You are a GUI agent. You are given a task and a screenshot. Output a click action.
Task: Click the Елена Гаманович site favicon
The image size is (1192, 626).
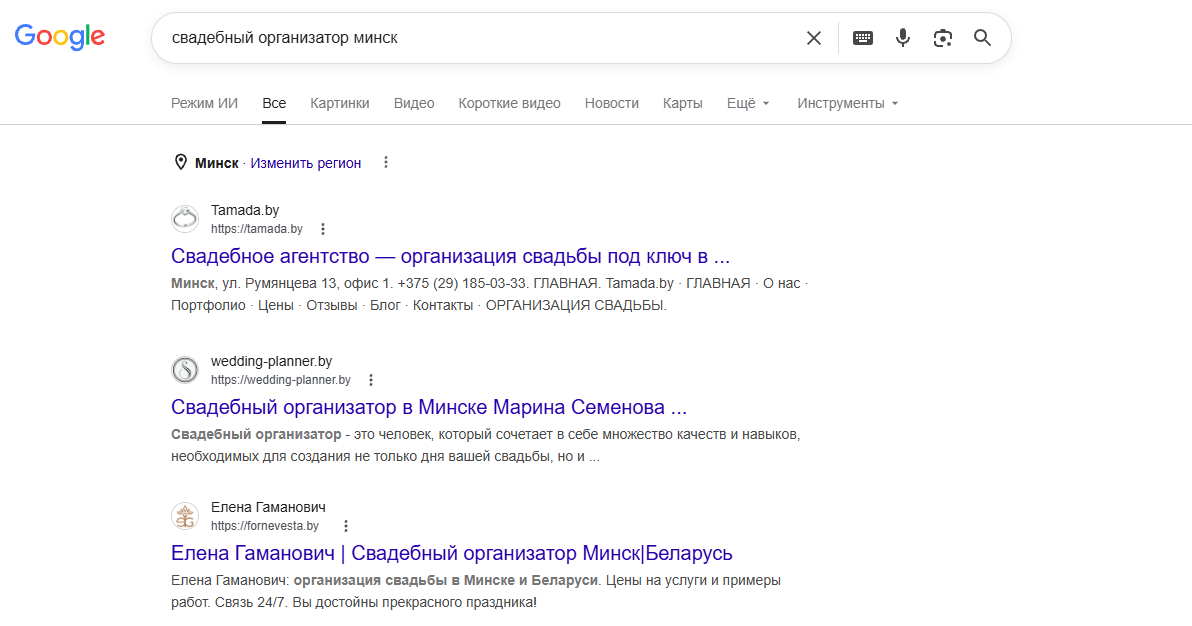coord(185,516)
